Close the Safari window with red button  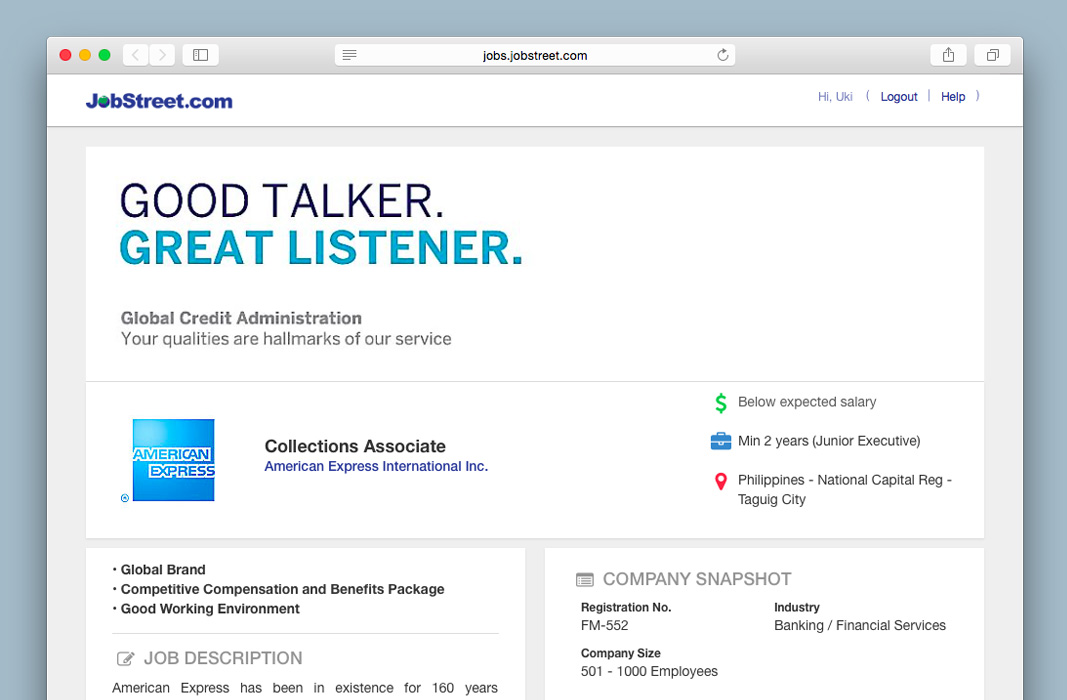point(65,55)
